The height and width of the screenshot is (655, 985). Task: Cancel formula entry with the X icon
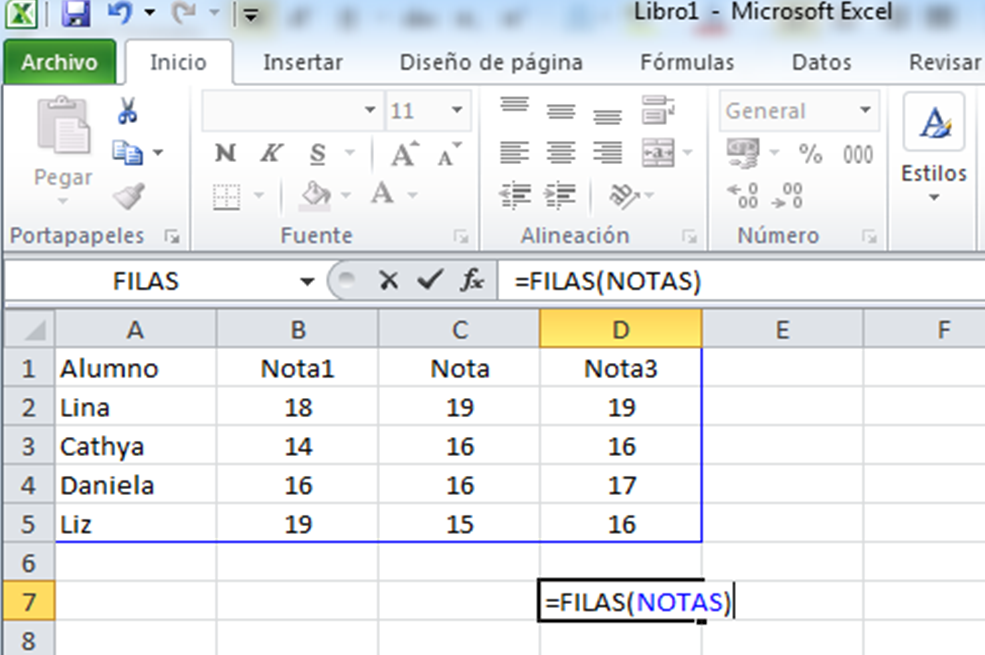388,282
